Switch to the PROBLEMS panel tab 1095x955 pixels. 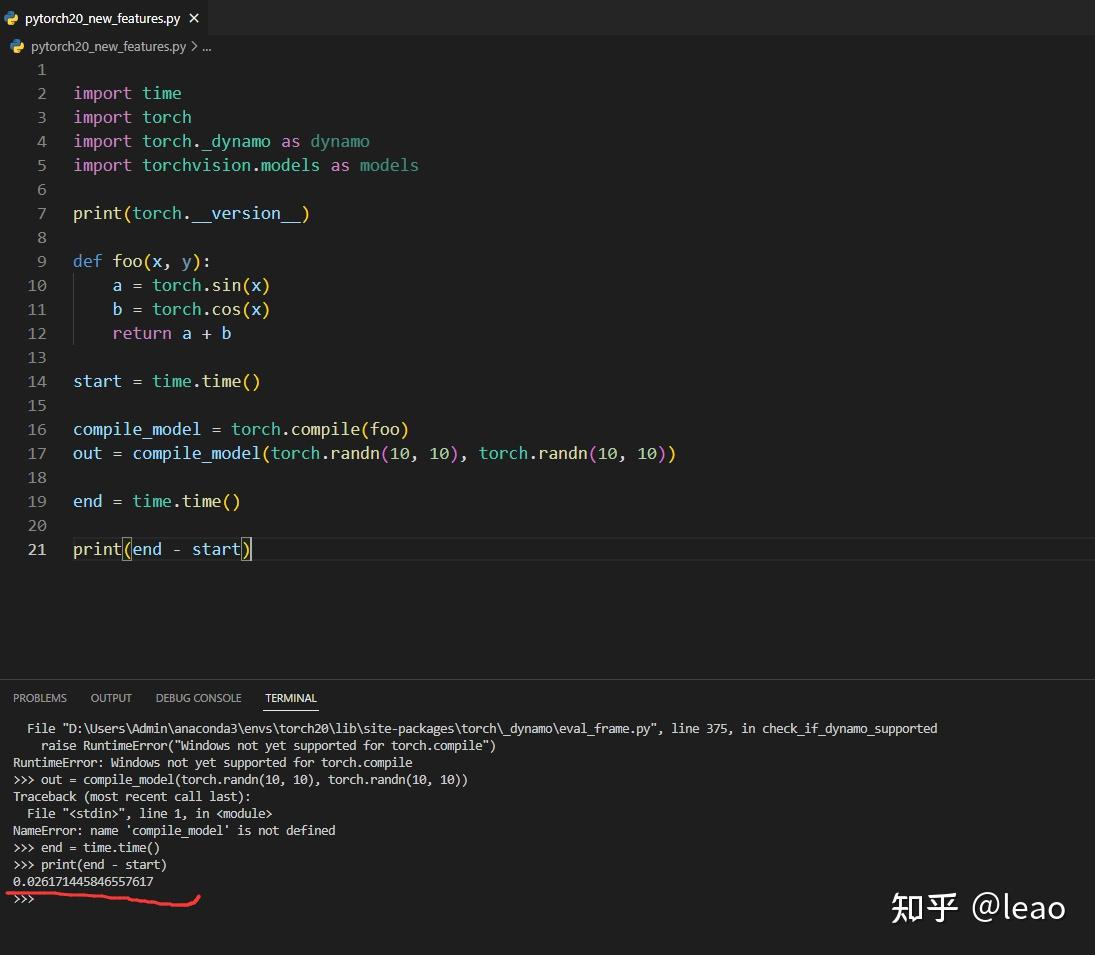[40, 697]
